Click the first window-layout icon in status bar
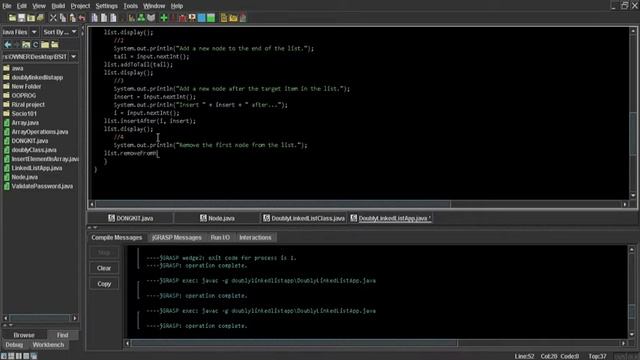This screenshot has width=640, height=360. click(x=4, y=356)
